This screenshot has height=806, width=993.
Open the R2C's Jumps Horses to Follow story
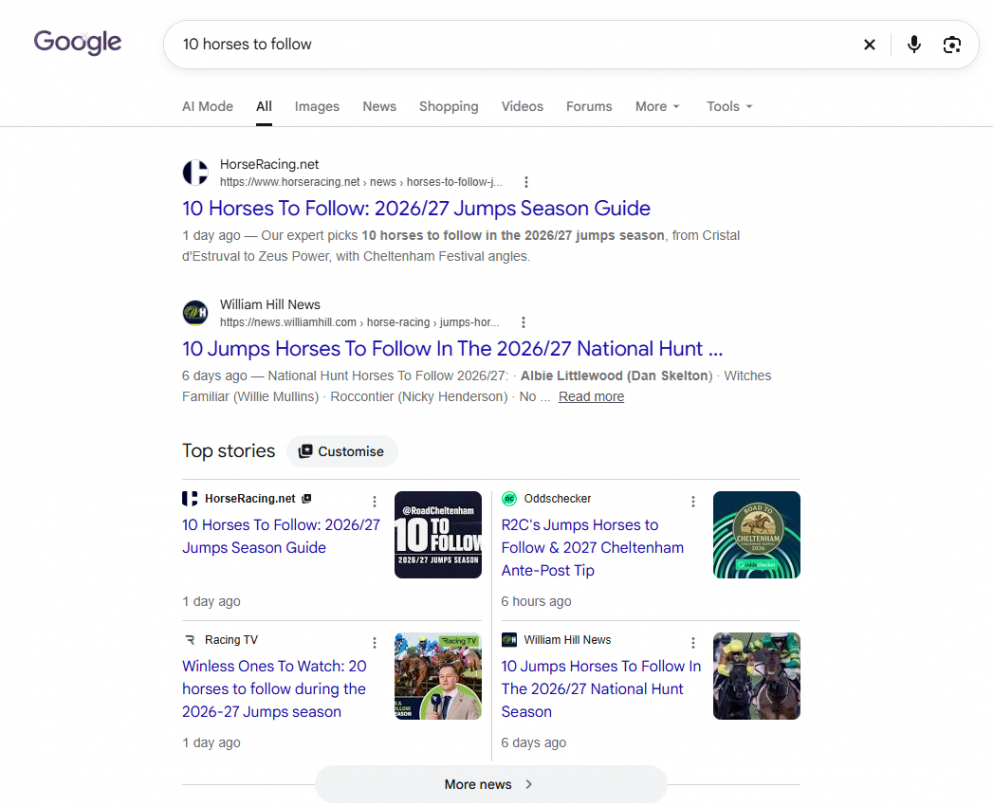coord(592,548)
